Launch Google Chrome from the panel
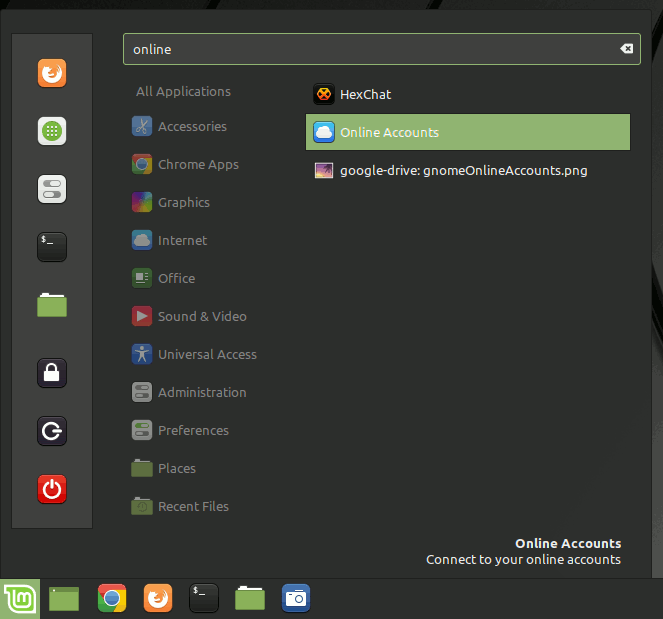Screen dimensions: 663x619 pos(112,598)
